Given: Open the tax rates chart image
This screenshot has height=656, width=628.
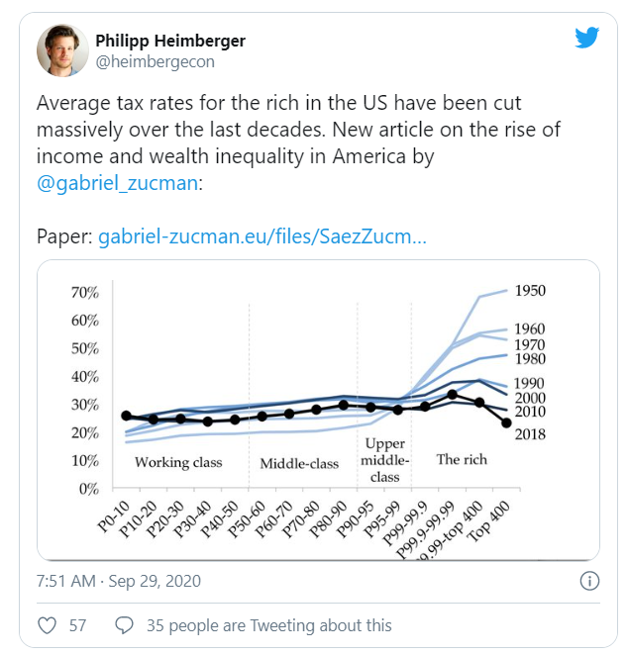Looking at the screenshot, I should pos(318,410).
